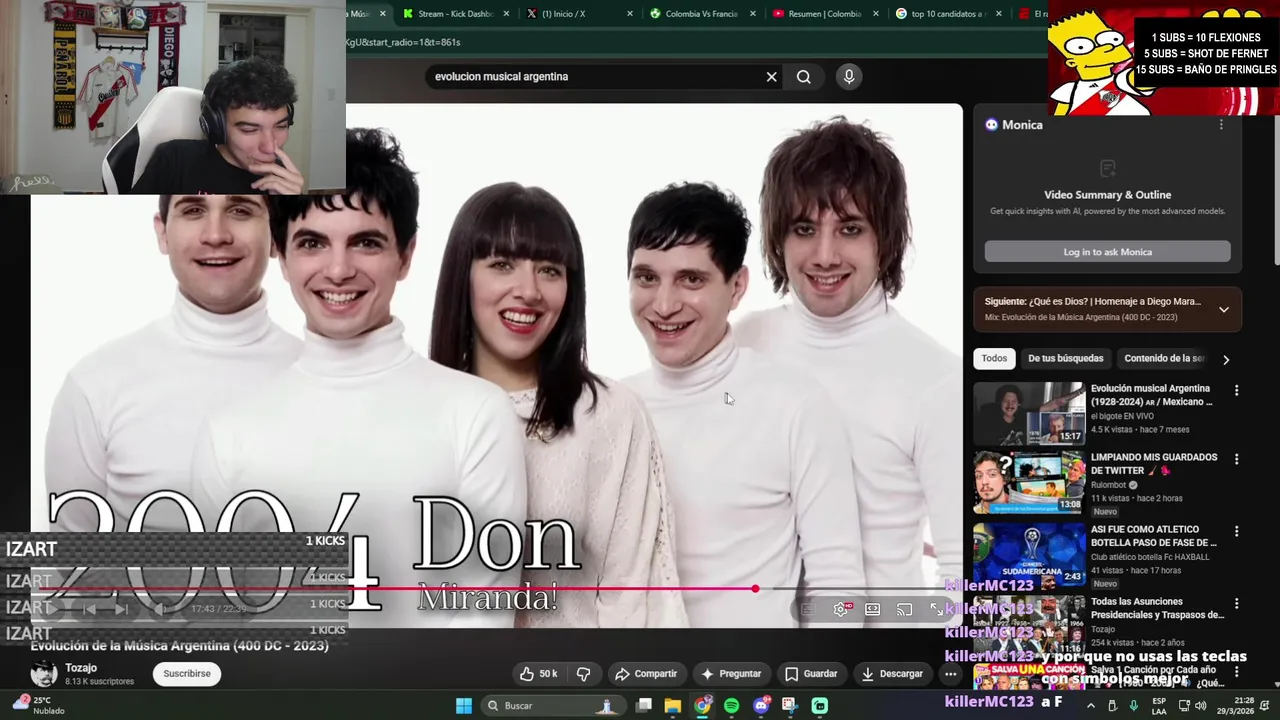The width and height of the screenshot is (1280, 720).
Task: Open menu for ATLETICO BOTELLA video
Action: coord(1236,531)
